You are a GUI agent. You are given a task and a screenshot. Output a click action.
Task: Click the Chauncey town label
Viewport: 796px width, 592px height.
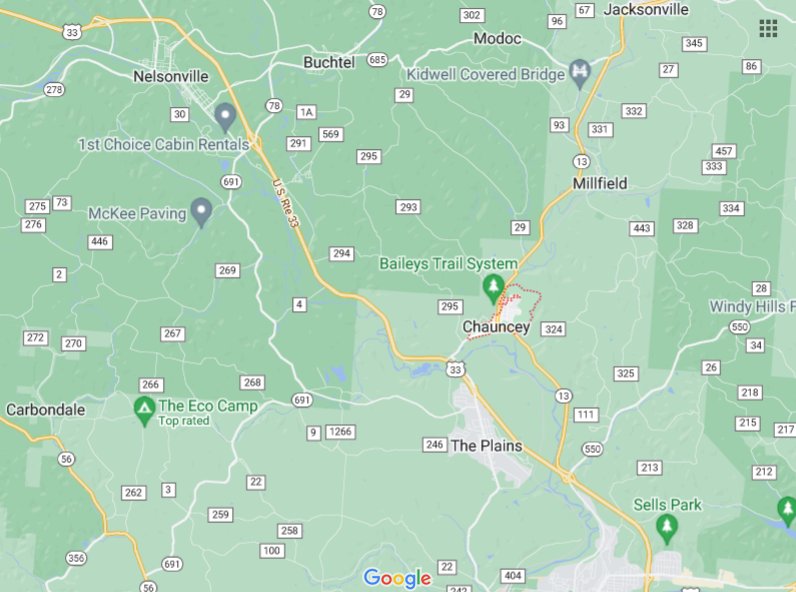(x=496, y=326)
